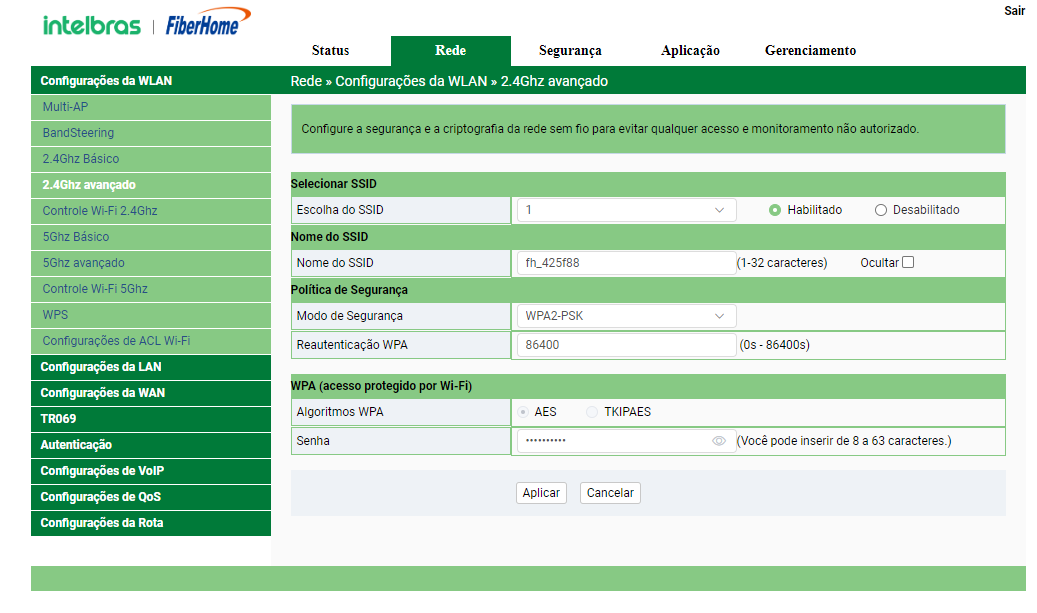This screenshot has height=613, width=1037.
Task: Open the BandSteering menu item
Action: [x=151, y=133]
